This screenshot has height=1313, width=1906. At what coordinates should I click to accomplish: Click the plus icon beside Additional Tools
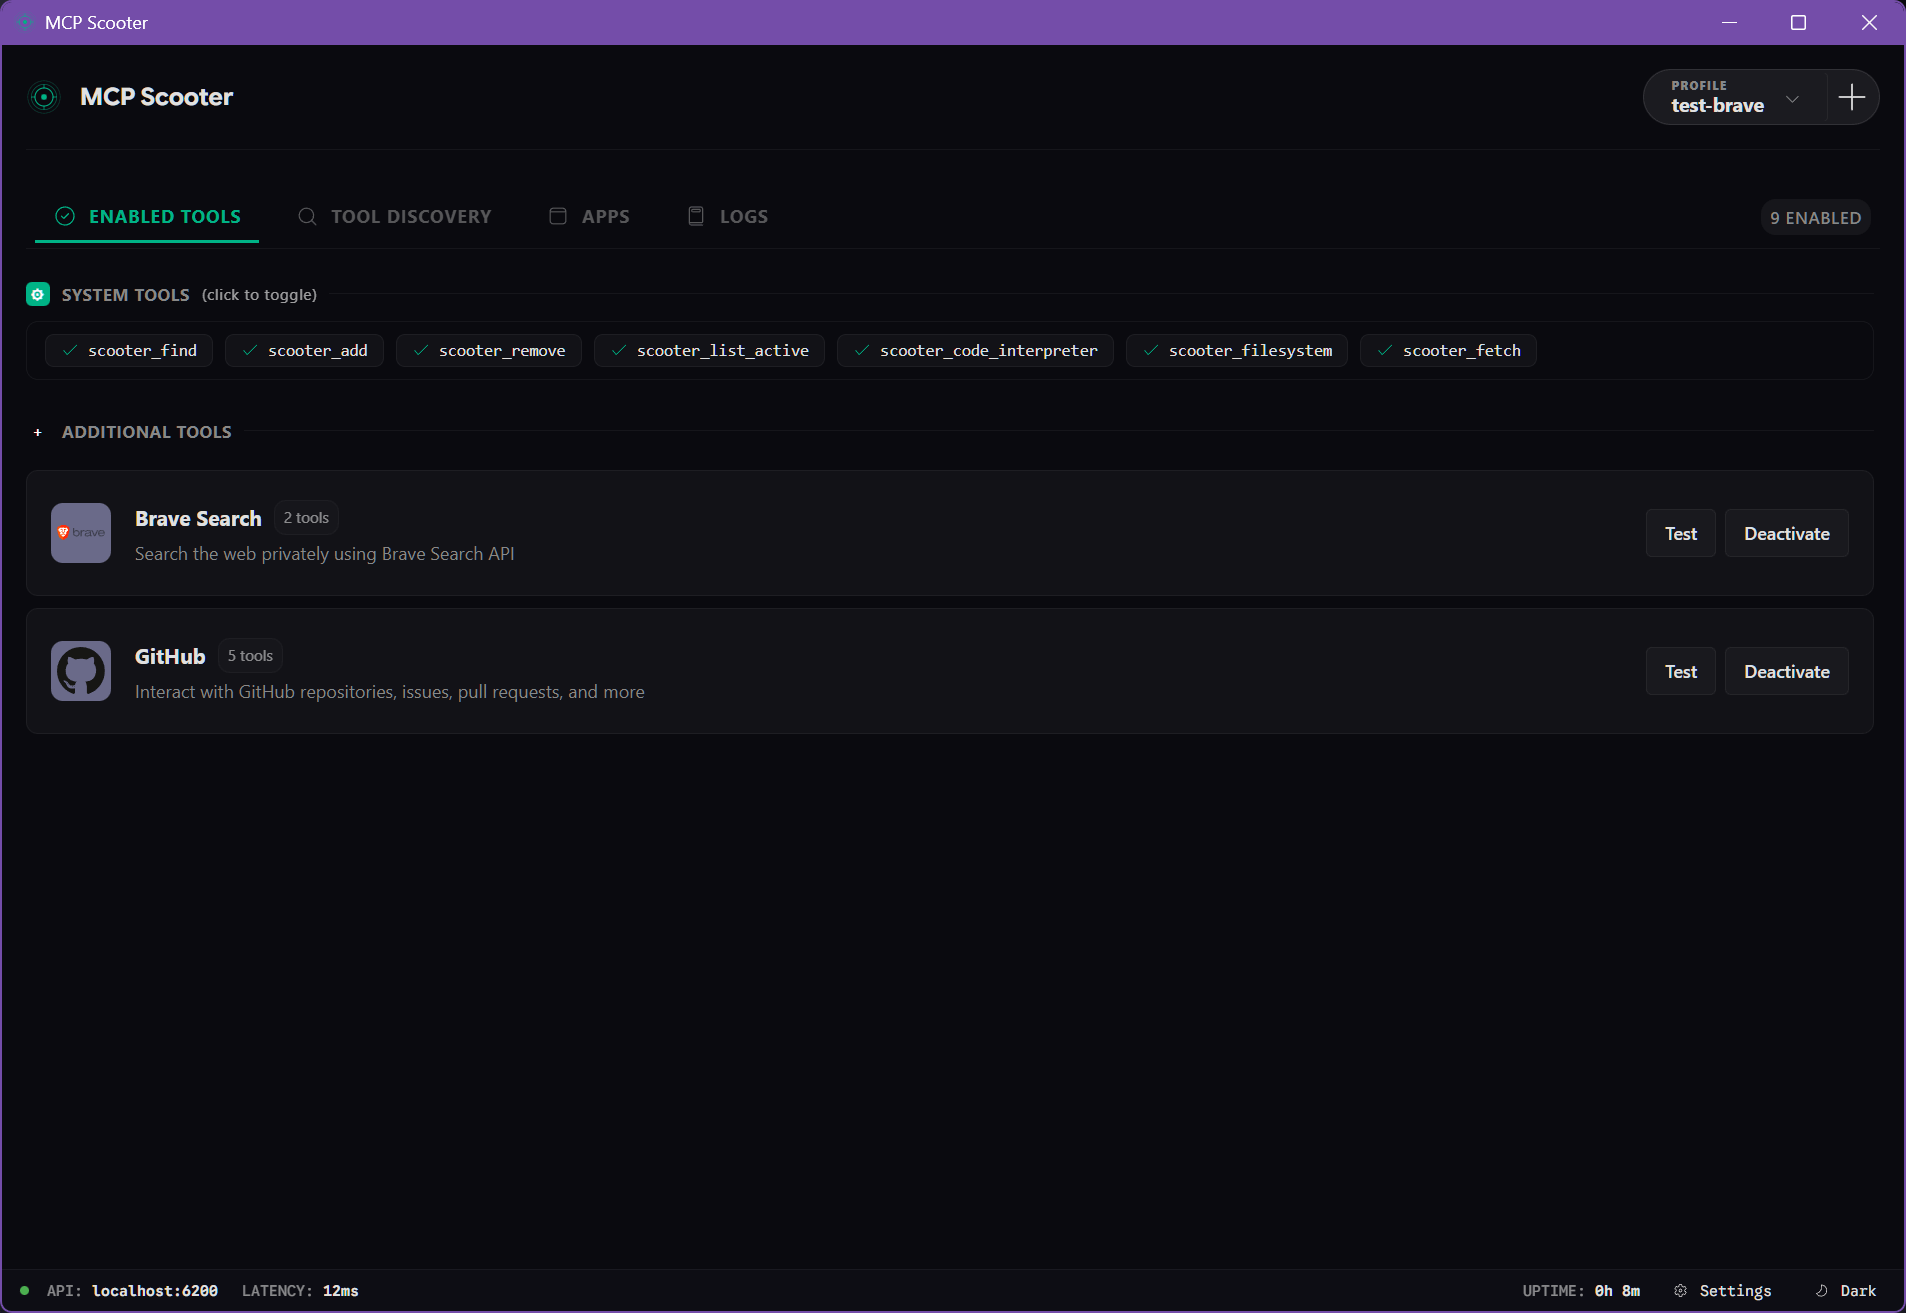coord(38,432)
